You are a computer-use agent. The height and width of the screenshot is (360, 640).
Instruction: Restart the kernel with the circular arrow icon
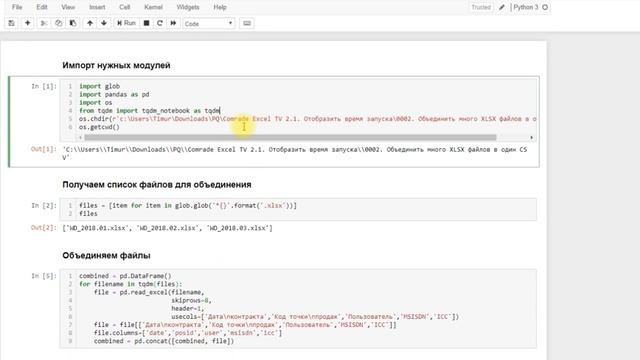click(160, 23)
